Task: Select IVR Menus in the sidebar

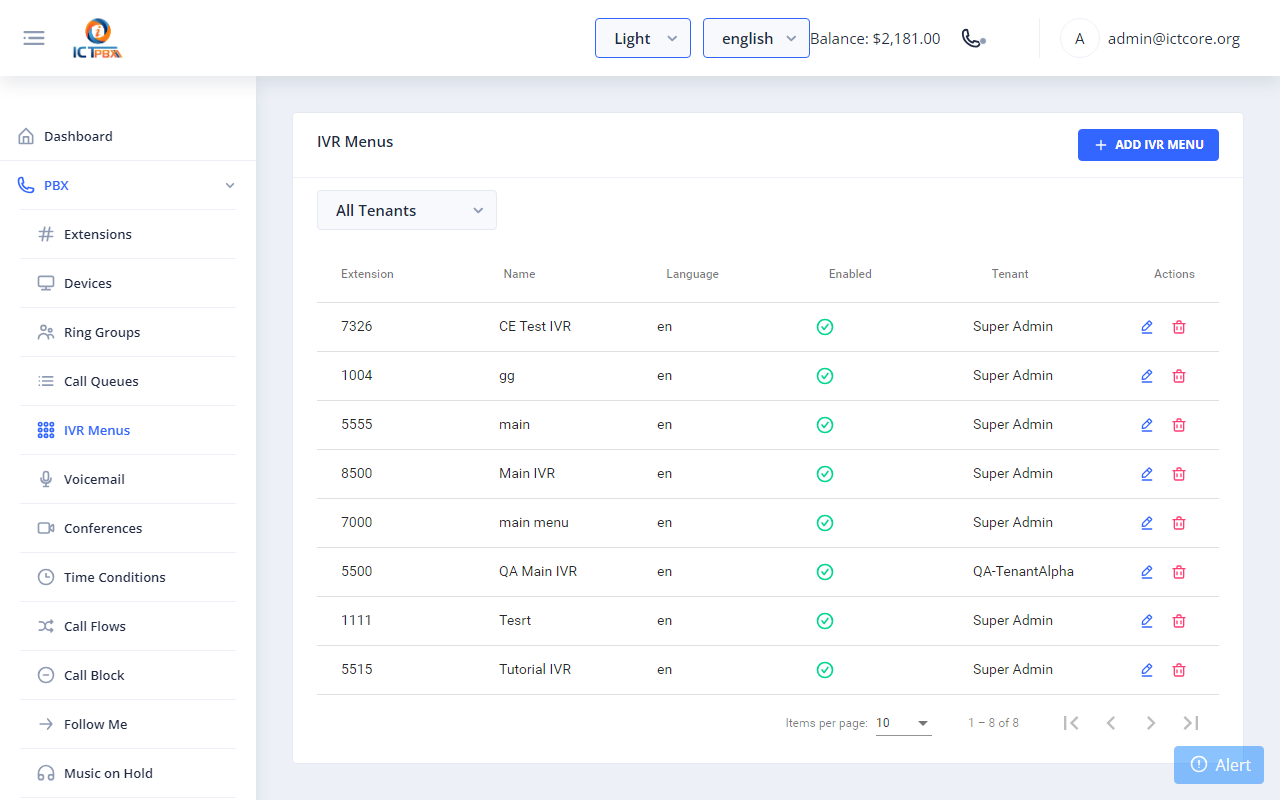Action: 128,430
